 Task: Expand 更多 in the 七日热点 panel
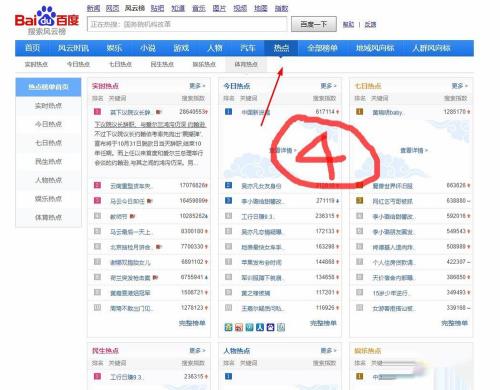click(x=459, y=86)
